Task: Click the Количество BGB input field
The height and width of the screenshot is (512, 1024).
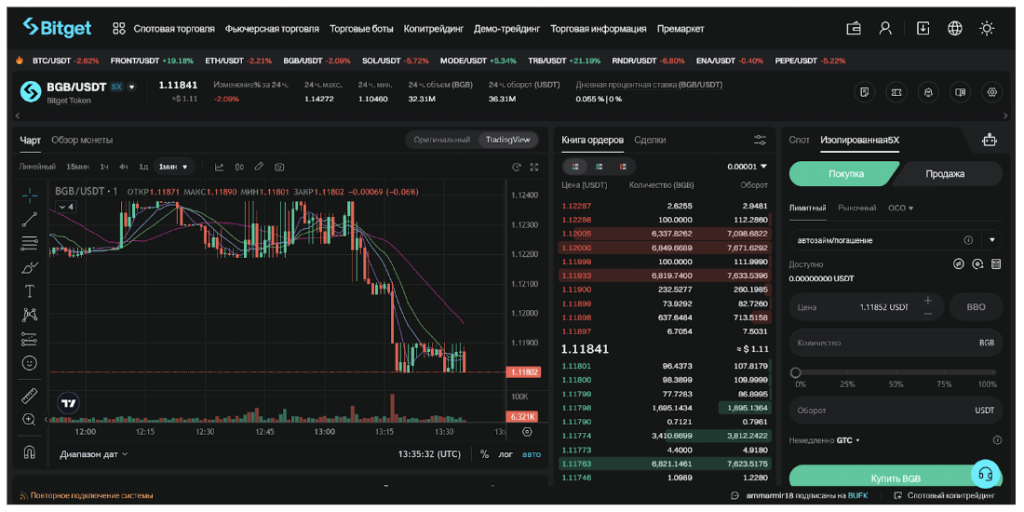Action: [895, 342]
